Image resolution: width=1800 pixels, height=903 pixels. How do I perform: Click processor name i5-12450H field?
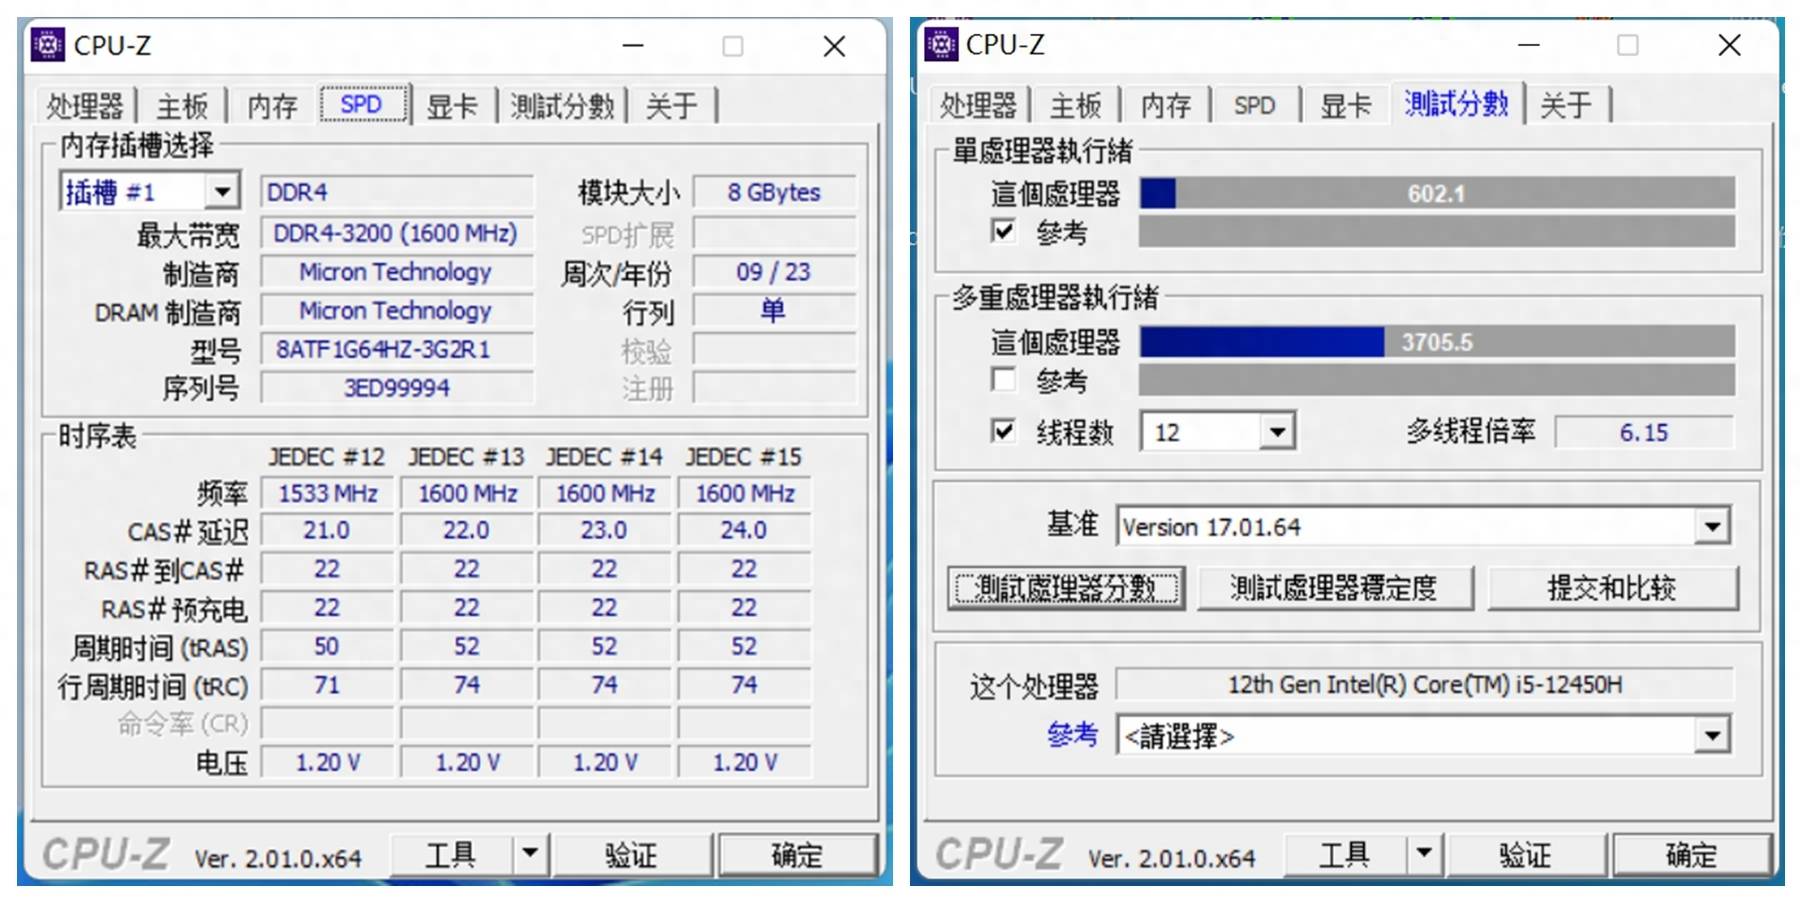coord(1425,684)
